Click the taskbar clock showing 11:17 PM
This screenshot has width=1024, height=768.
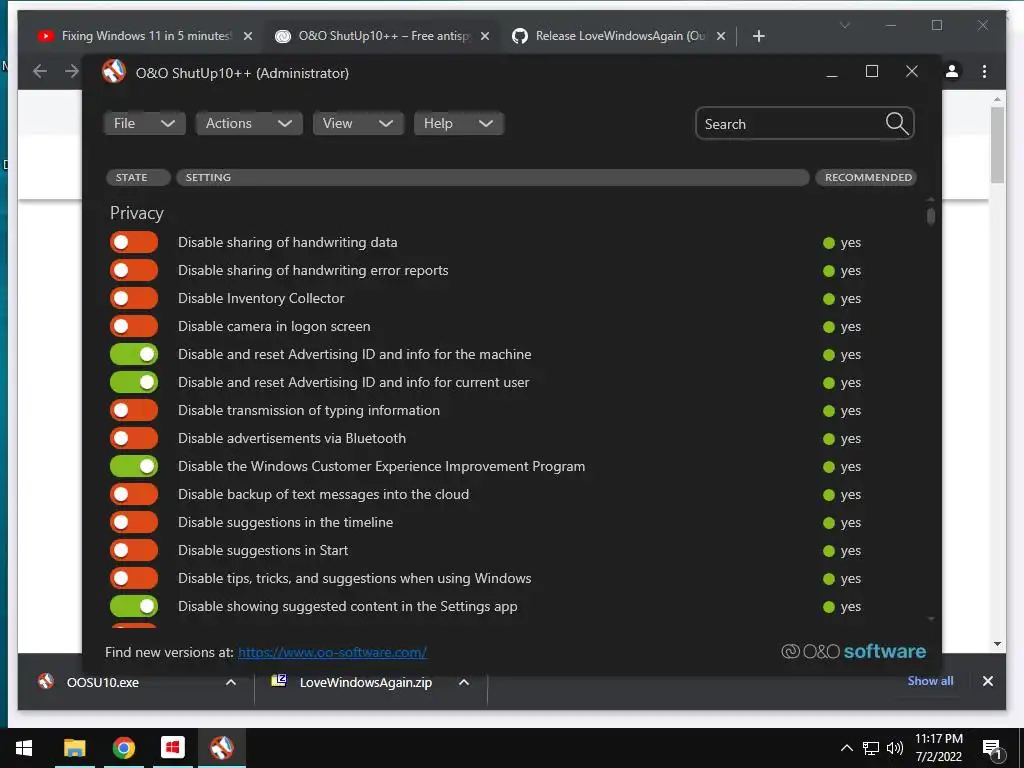[938, 748]
